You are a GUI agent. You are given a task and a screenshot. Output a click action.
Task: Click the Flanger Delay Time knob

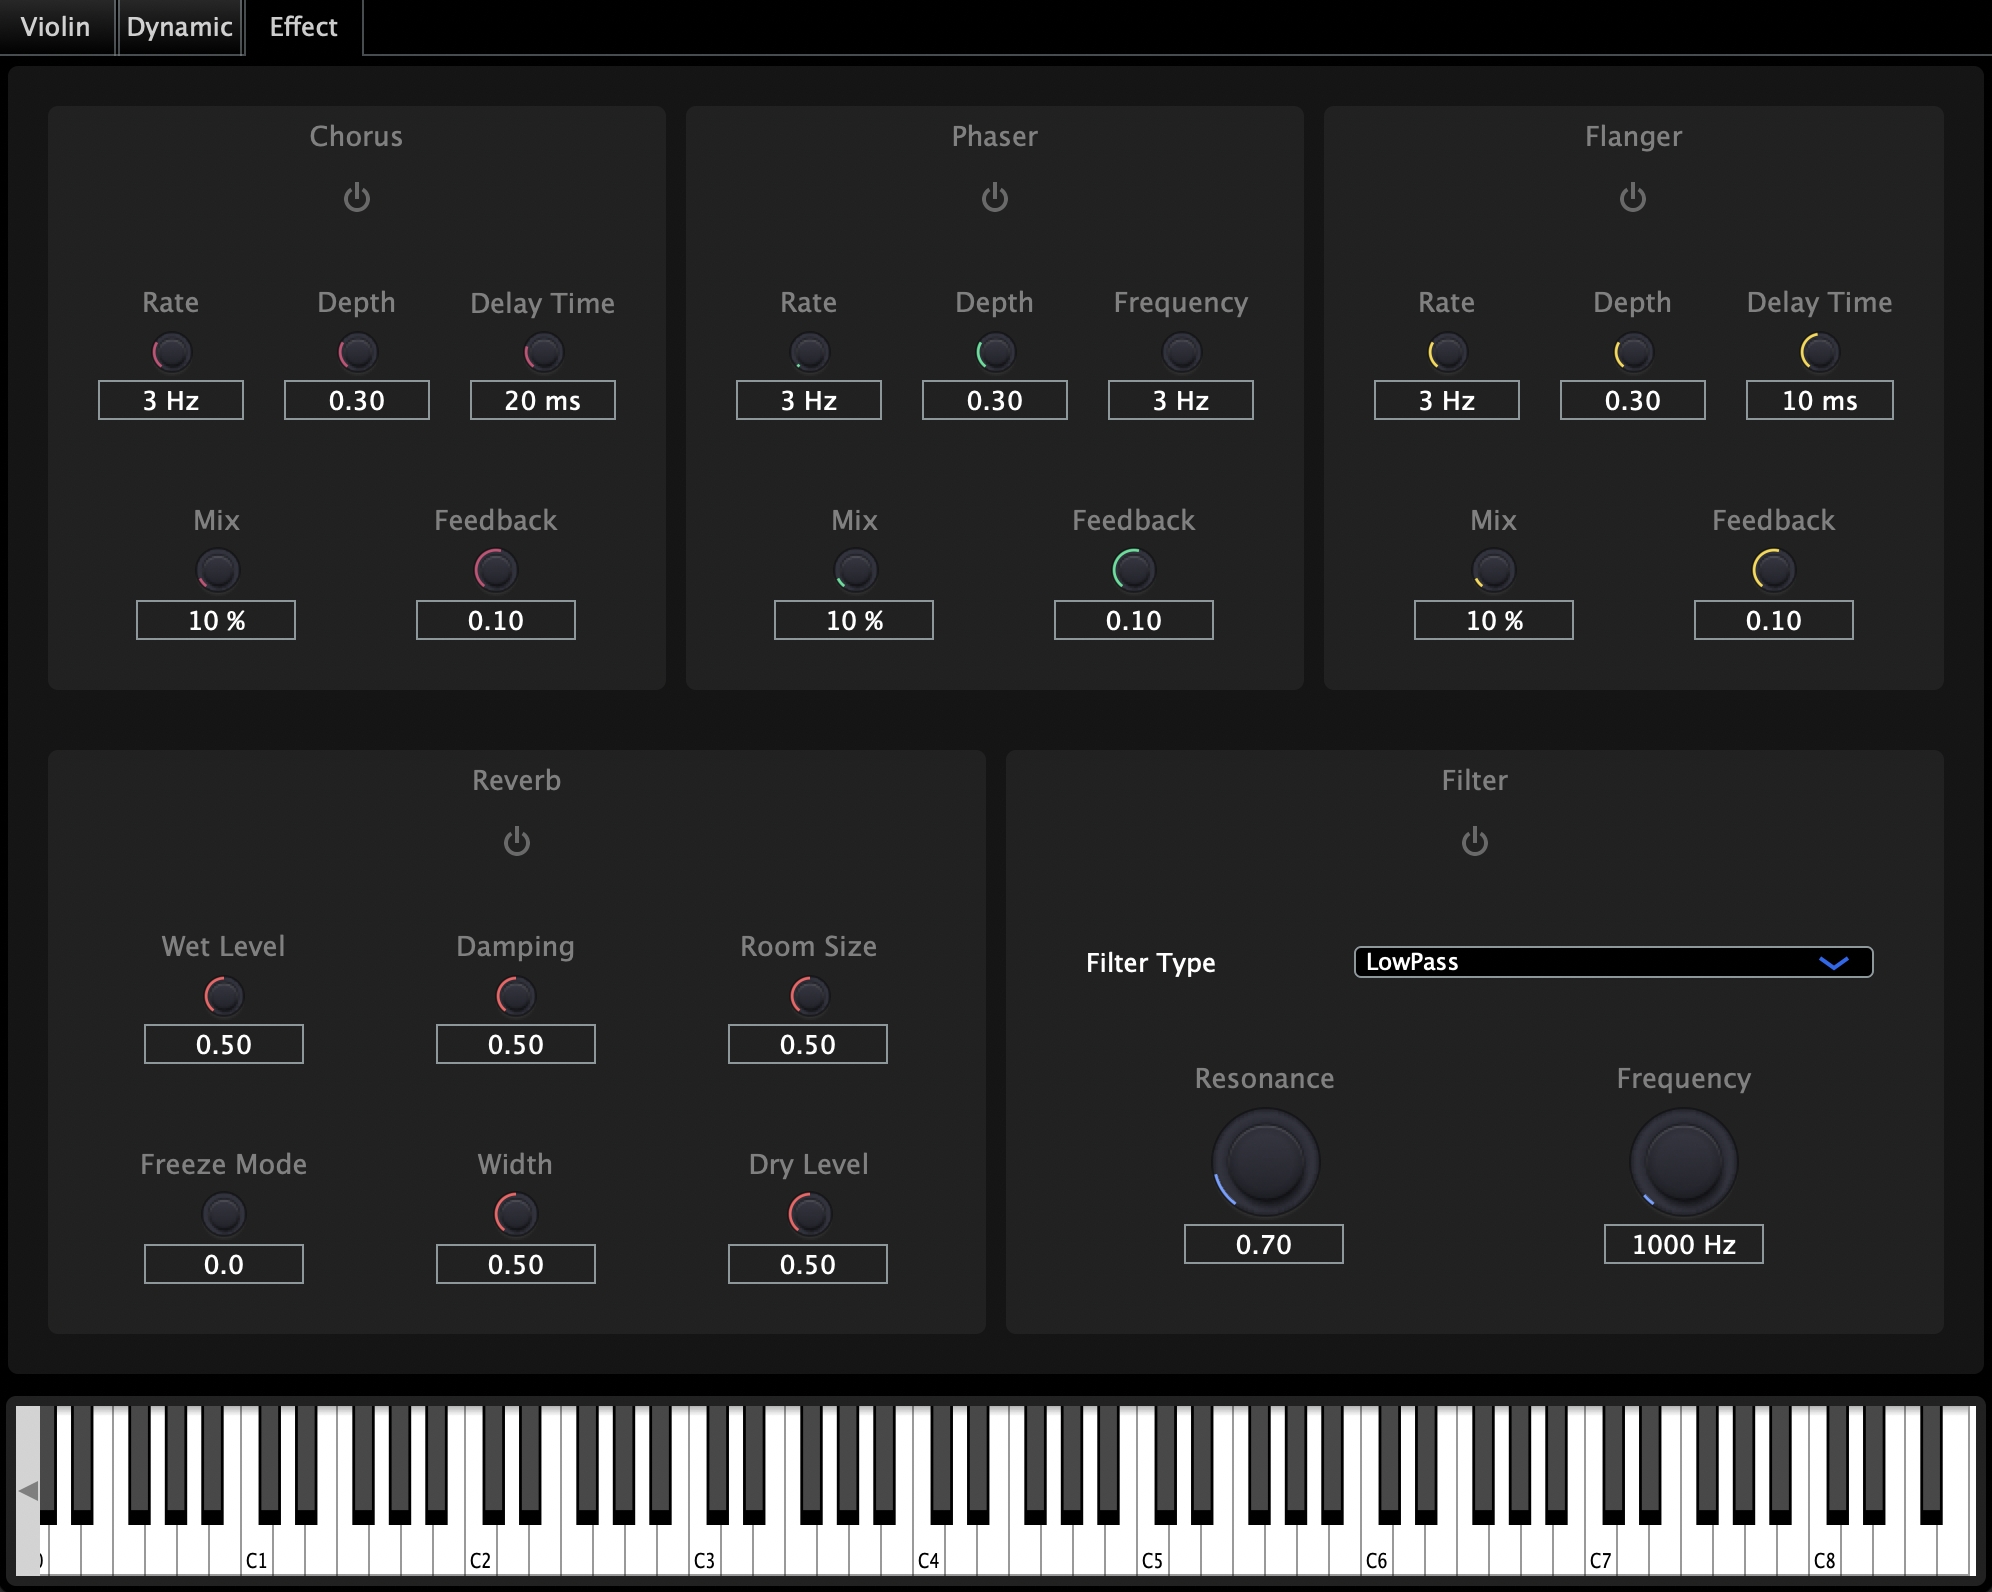point(1819,352)
